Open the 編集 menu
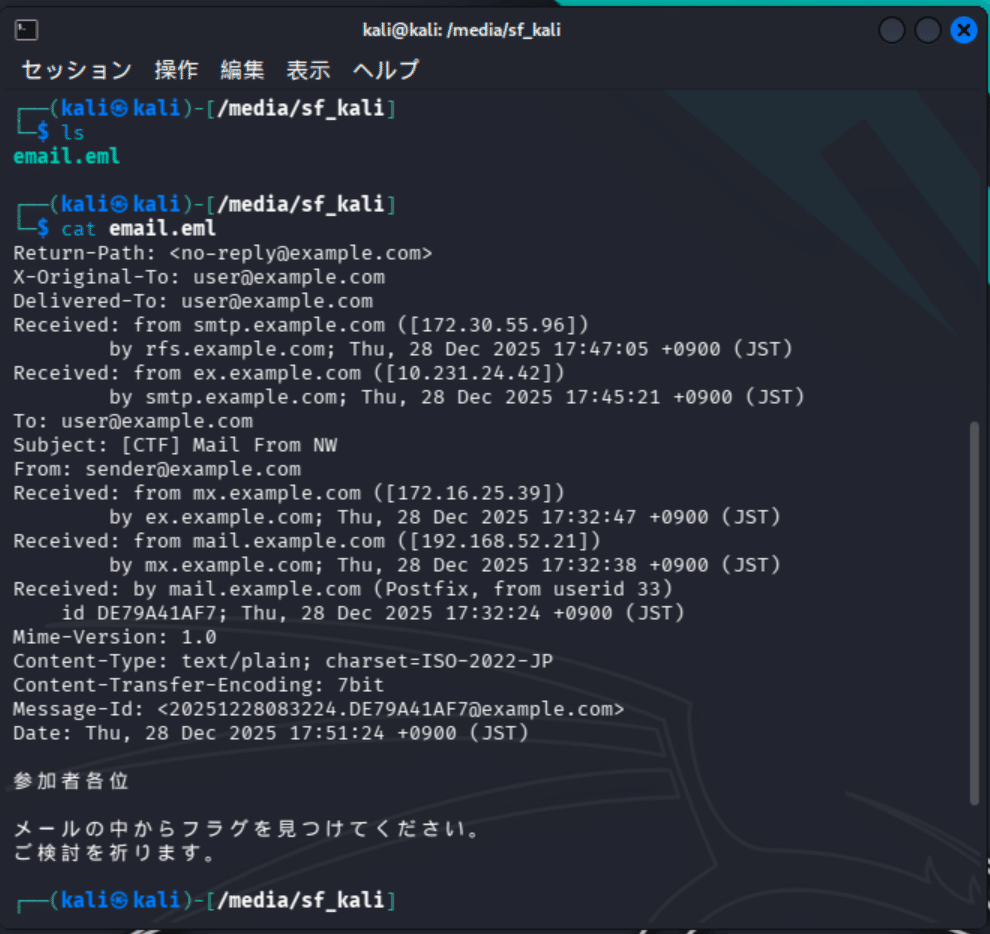This screenshot has width=990, height=934. (x=243, y=70)
